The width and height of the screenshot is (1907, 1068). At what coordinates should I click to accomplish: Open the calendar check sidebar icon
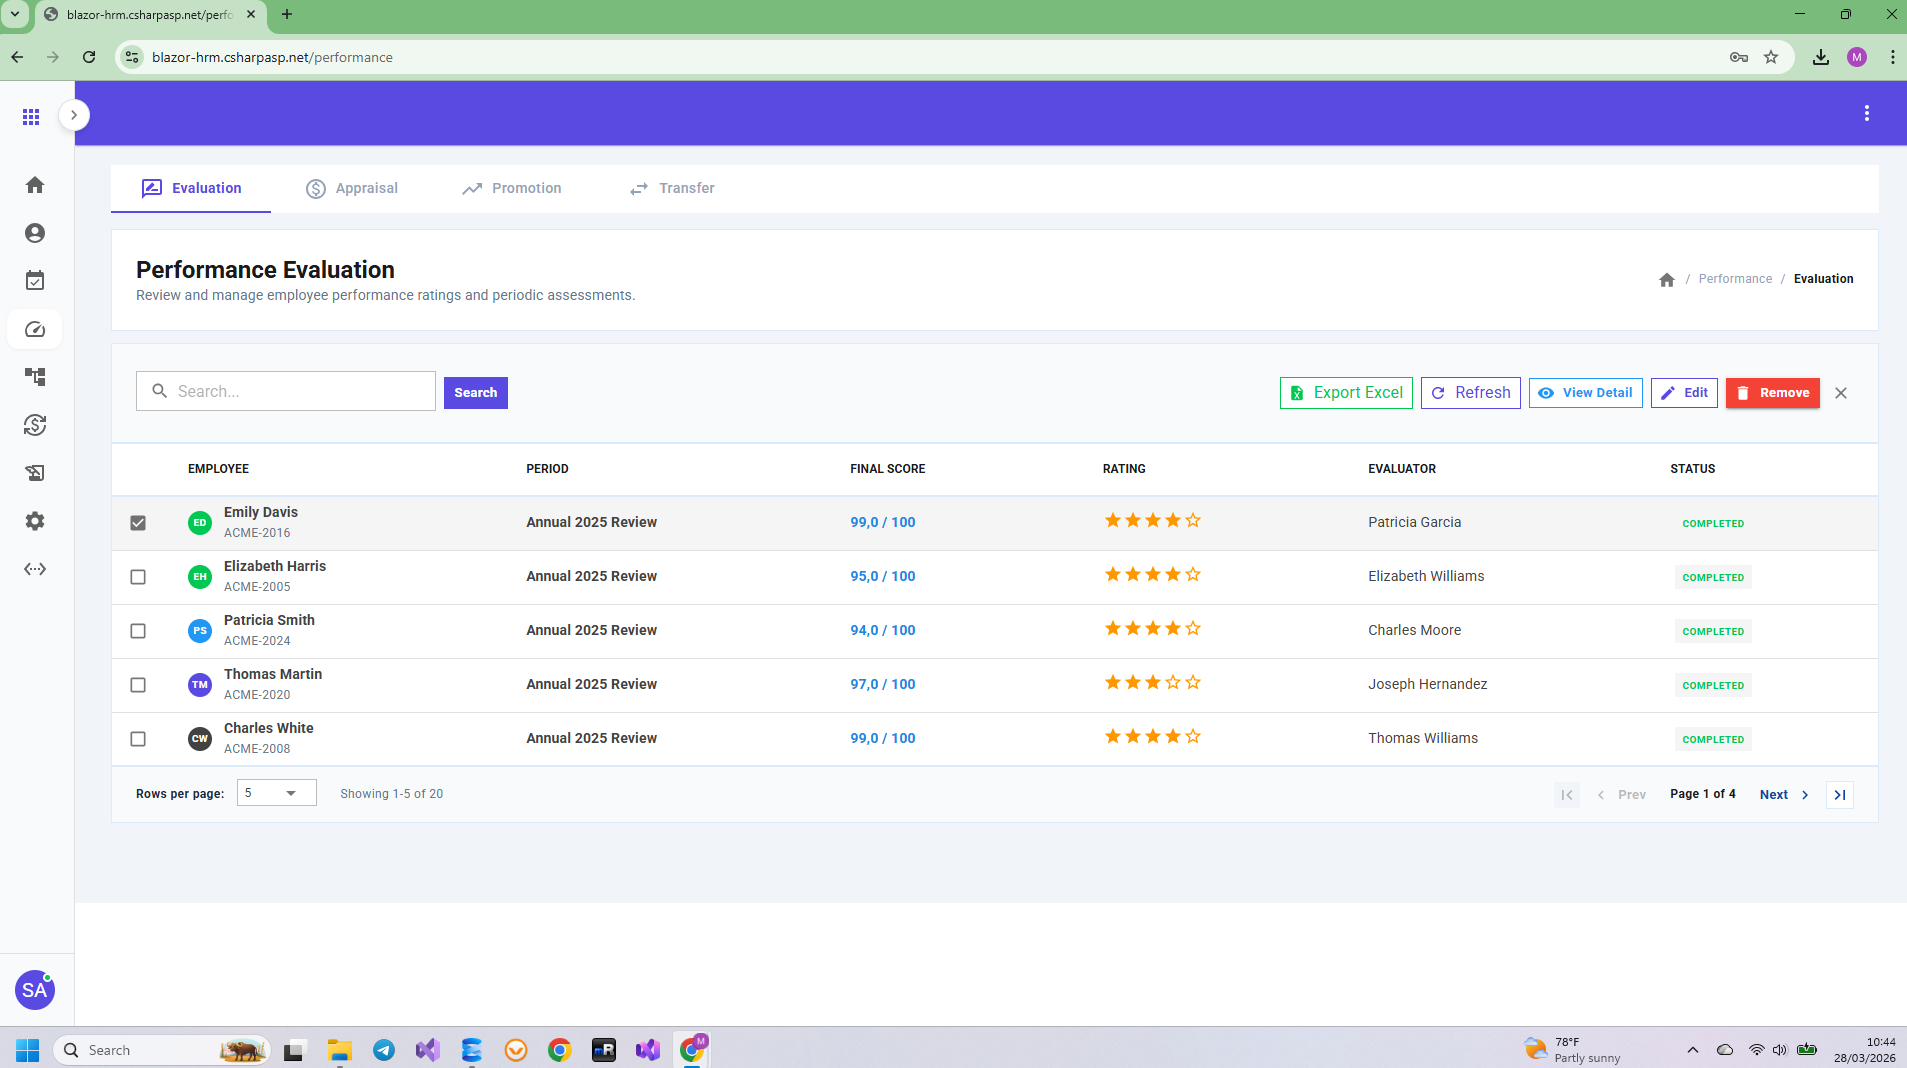[x=35, y=281]
